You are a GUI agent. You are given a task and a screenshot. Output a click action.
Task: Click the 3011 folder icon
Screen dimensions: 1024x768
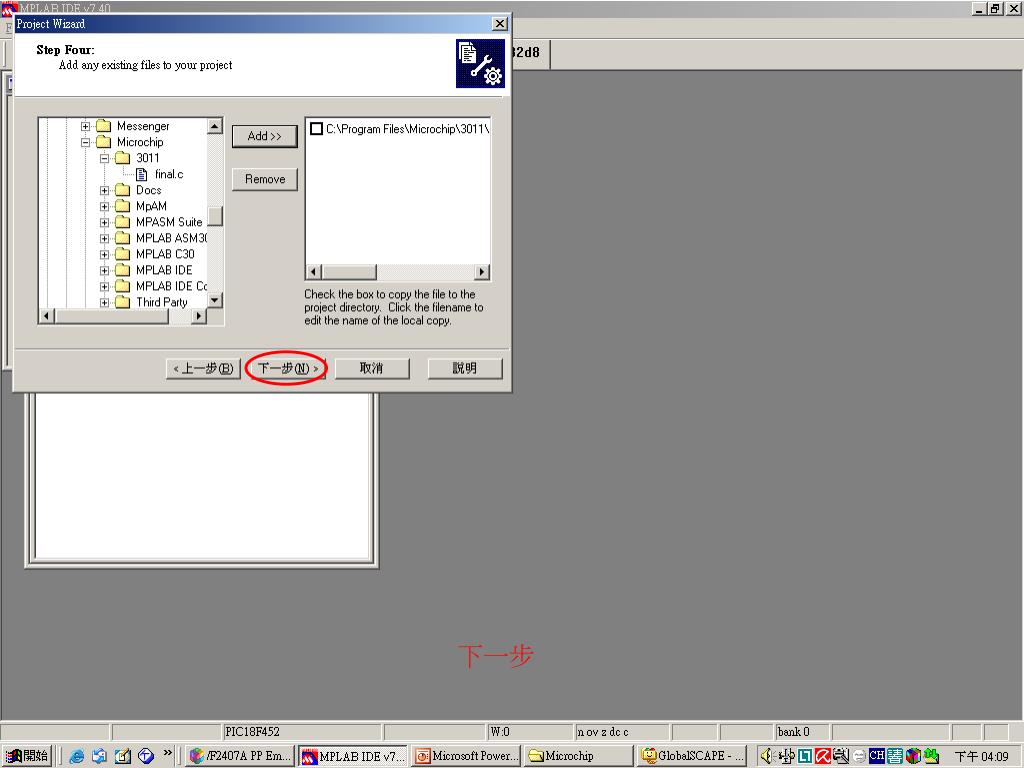click(123, 158)
